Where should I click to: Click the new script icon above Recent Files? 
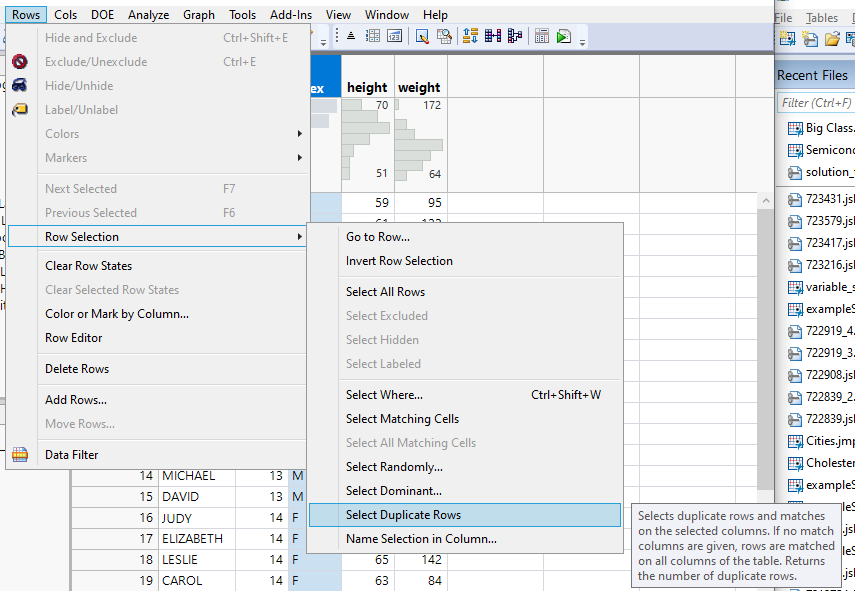[x=810, y=39]
